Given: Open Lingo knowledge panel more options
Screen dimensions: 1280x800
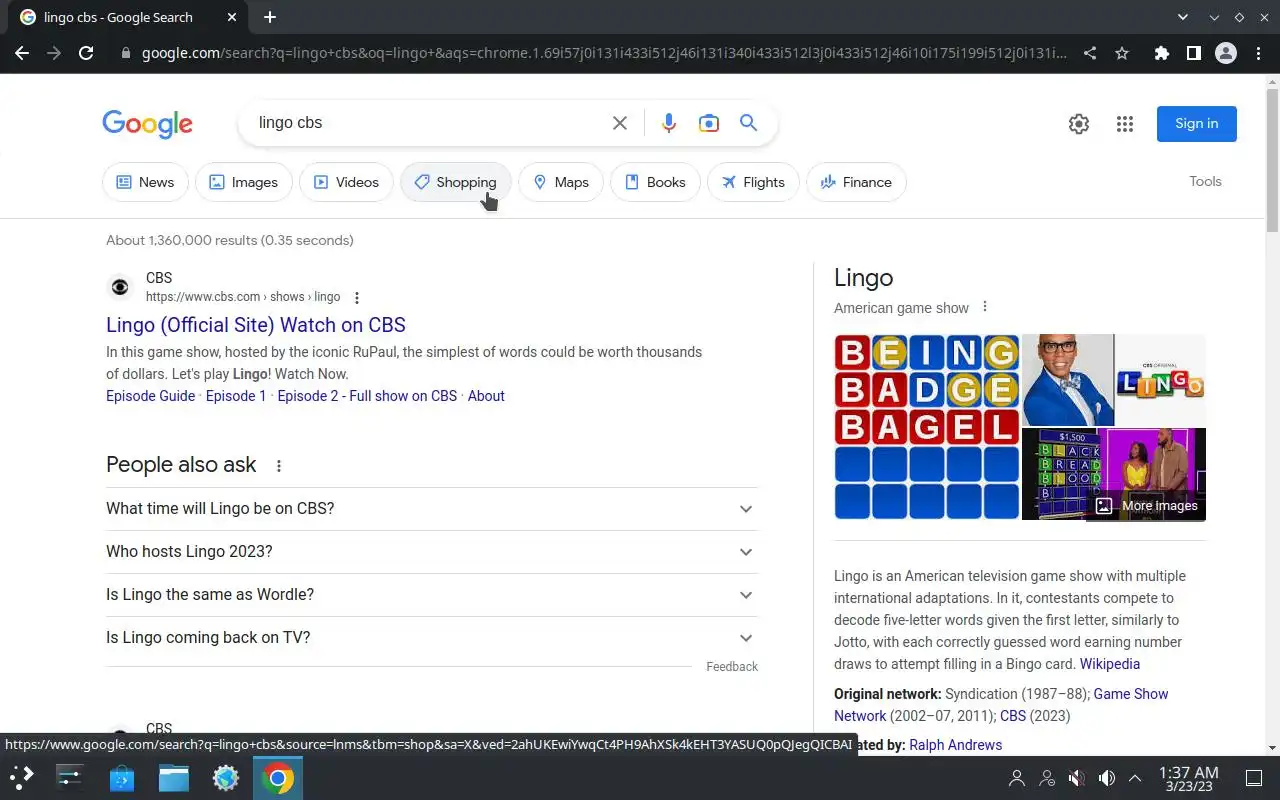Looking at the screenshot, I should [985, 307].
